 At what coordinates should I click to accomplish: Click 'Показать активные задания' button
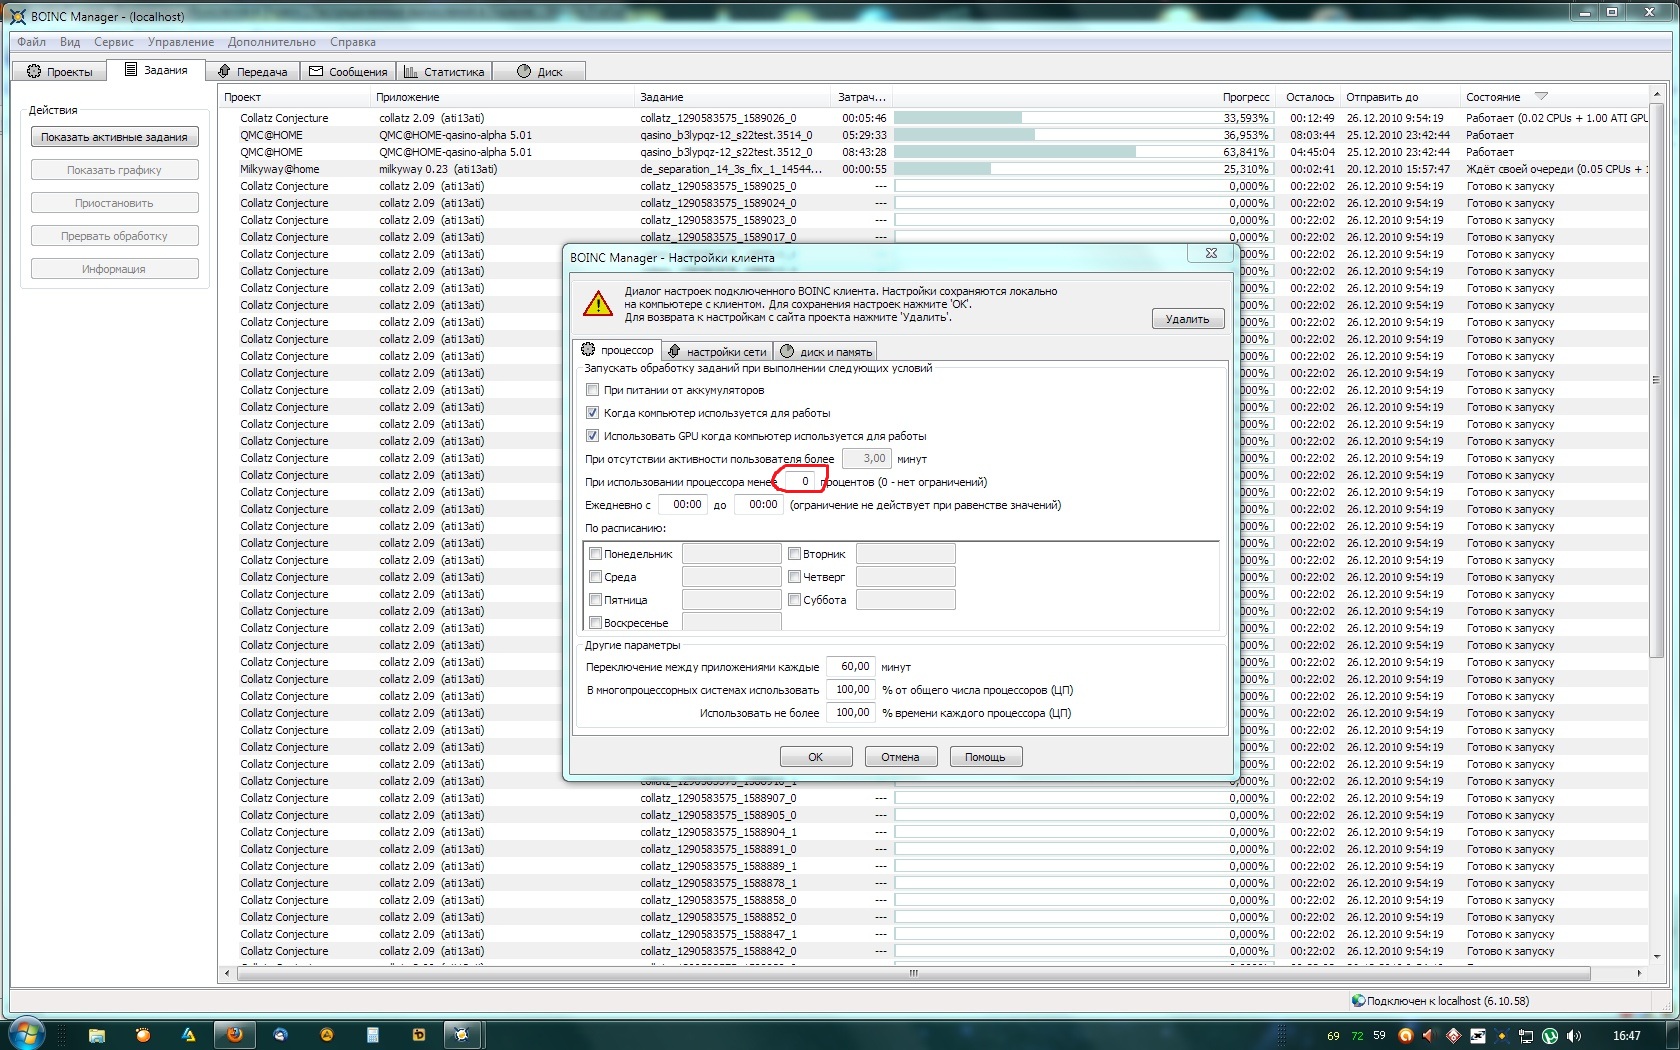pyautogui.click(x=114, y=137)
